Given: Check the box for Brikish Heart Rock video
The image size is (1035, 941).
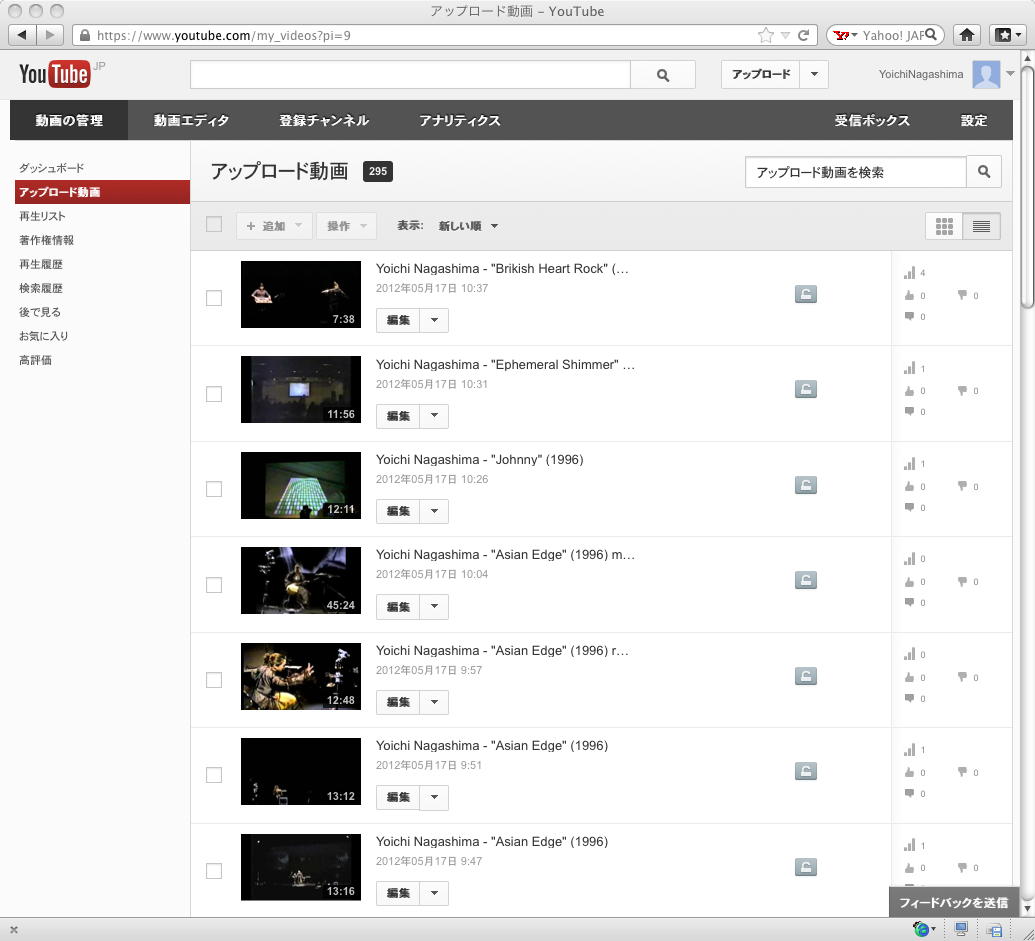Looking at the screenshot, I should point(214,298).
